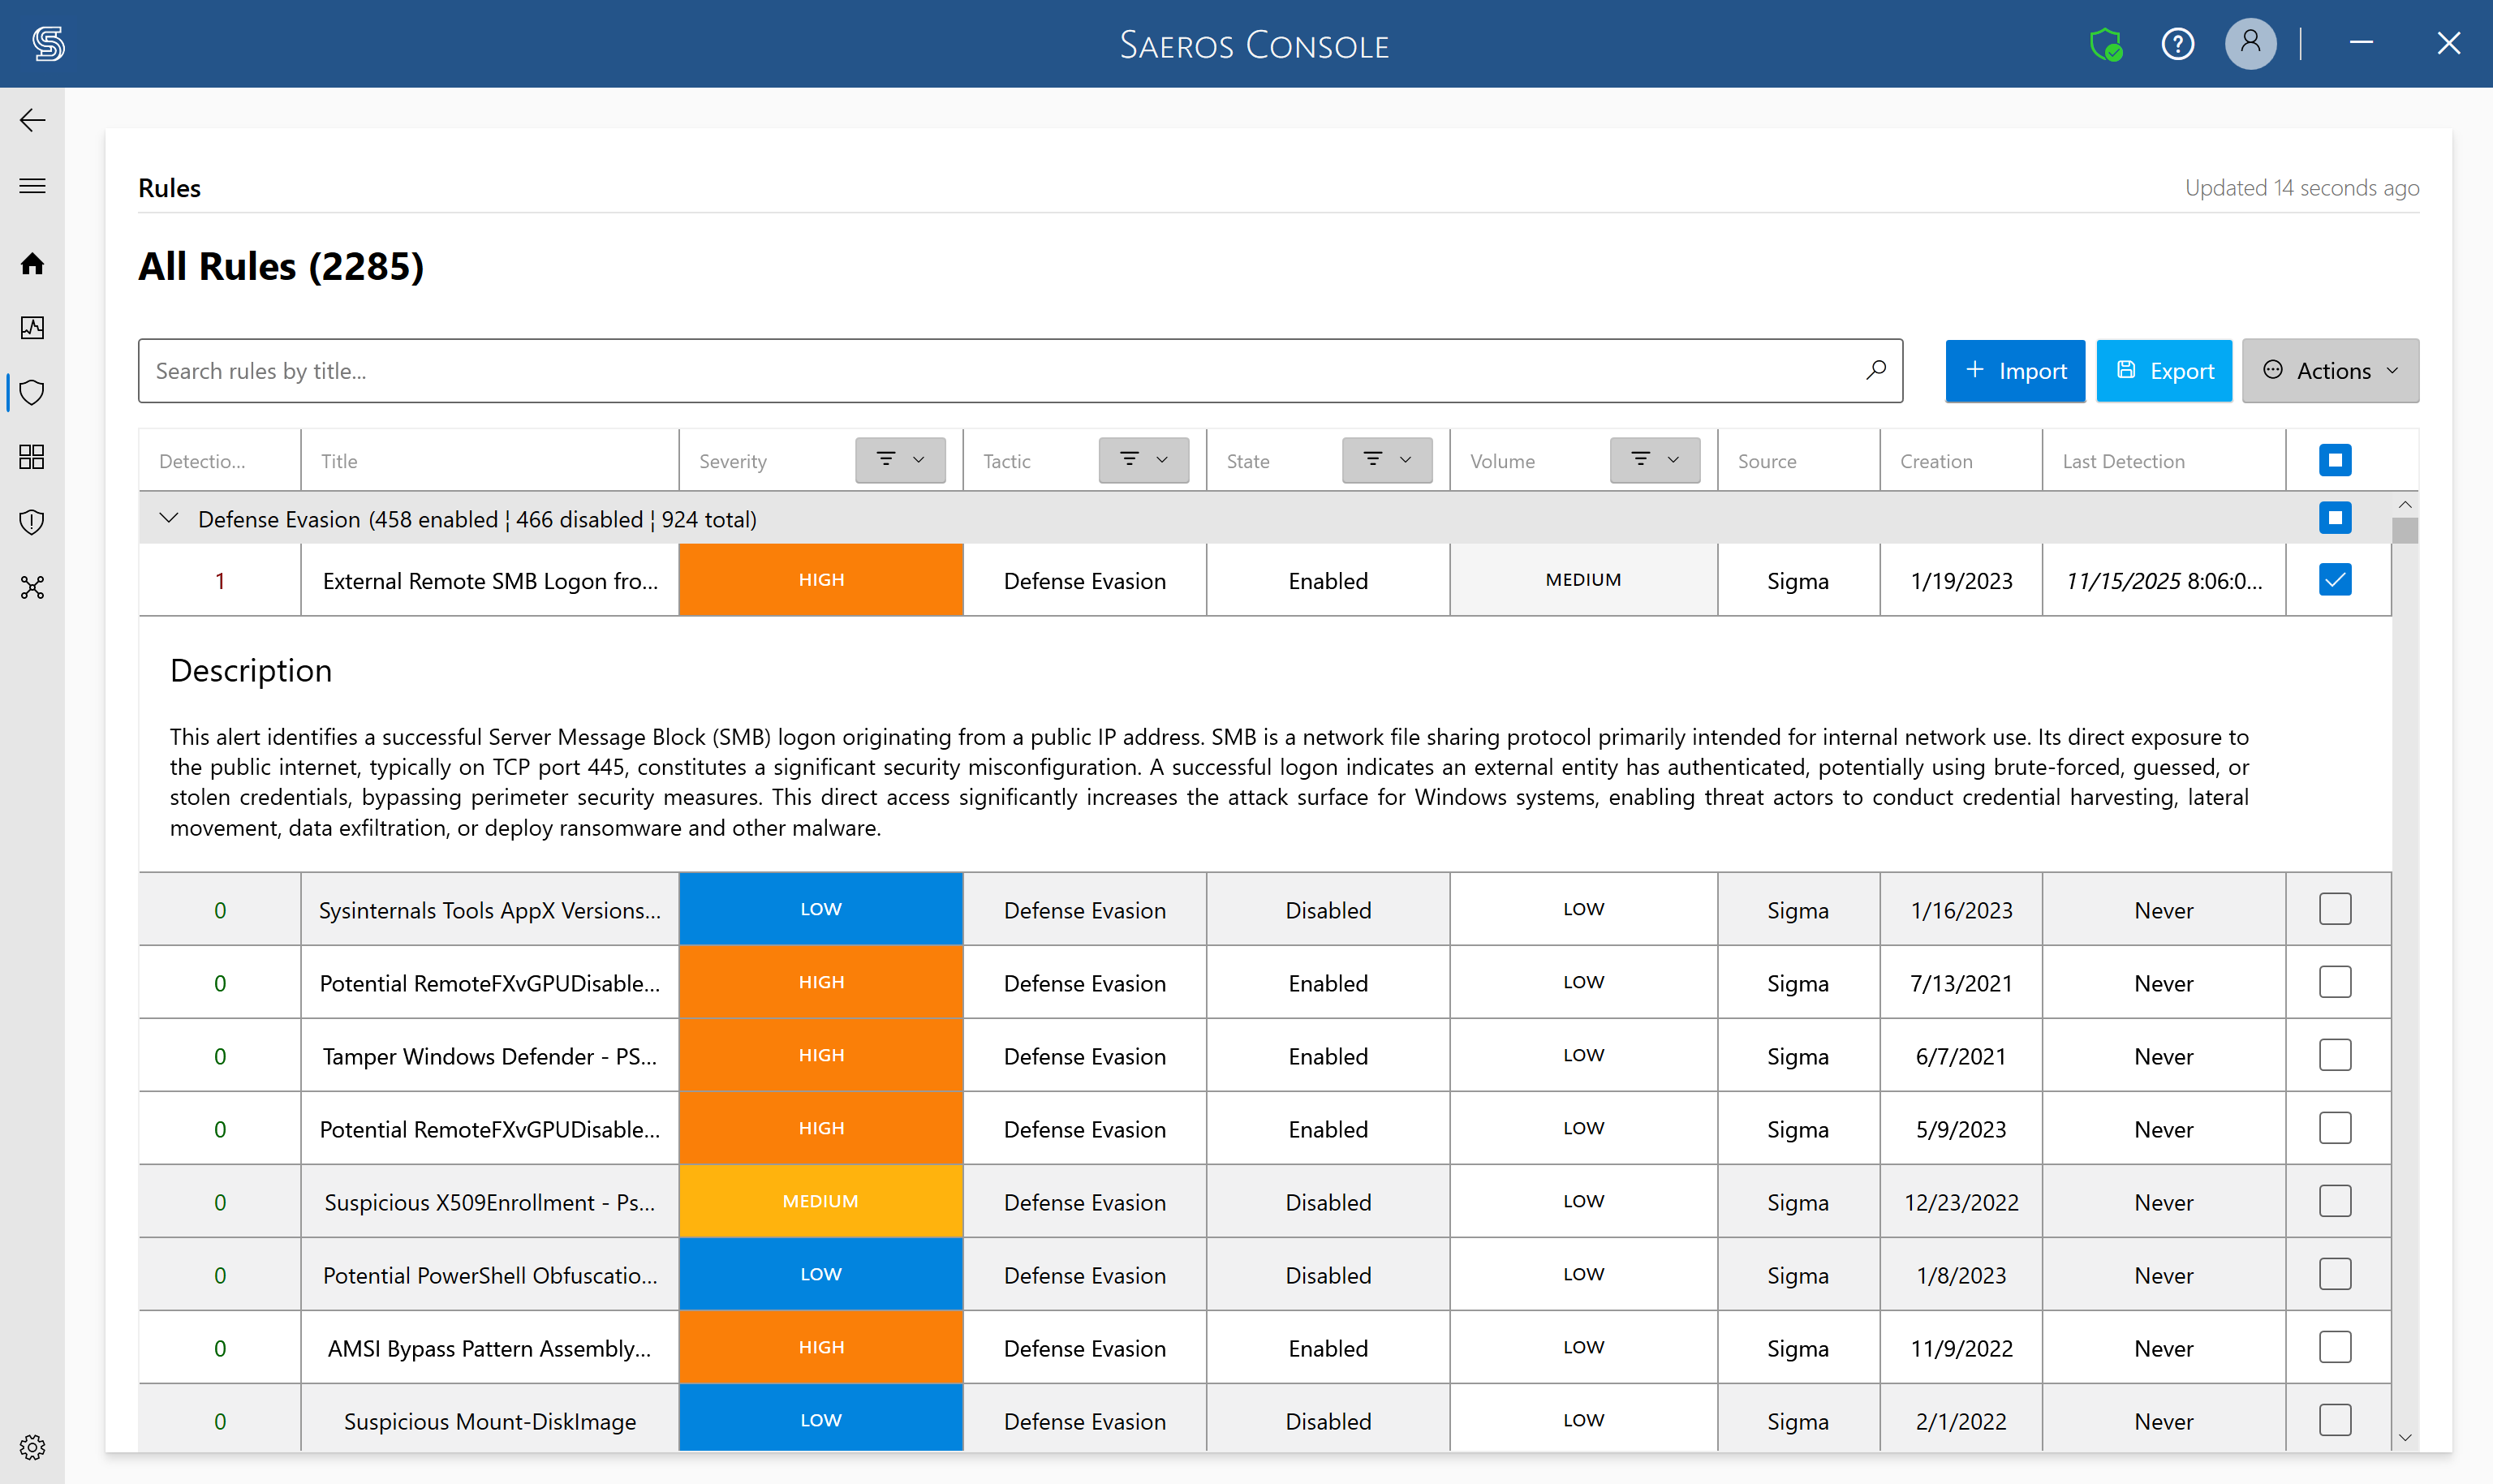Open the network graph icon in the sidebar

pos(32,587)
